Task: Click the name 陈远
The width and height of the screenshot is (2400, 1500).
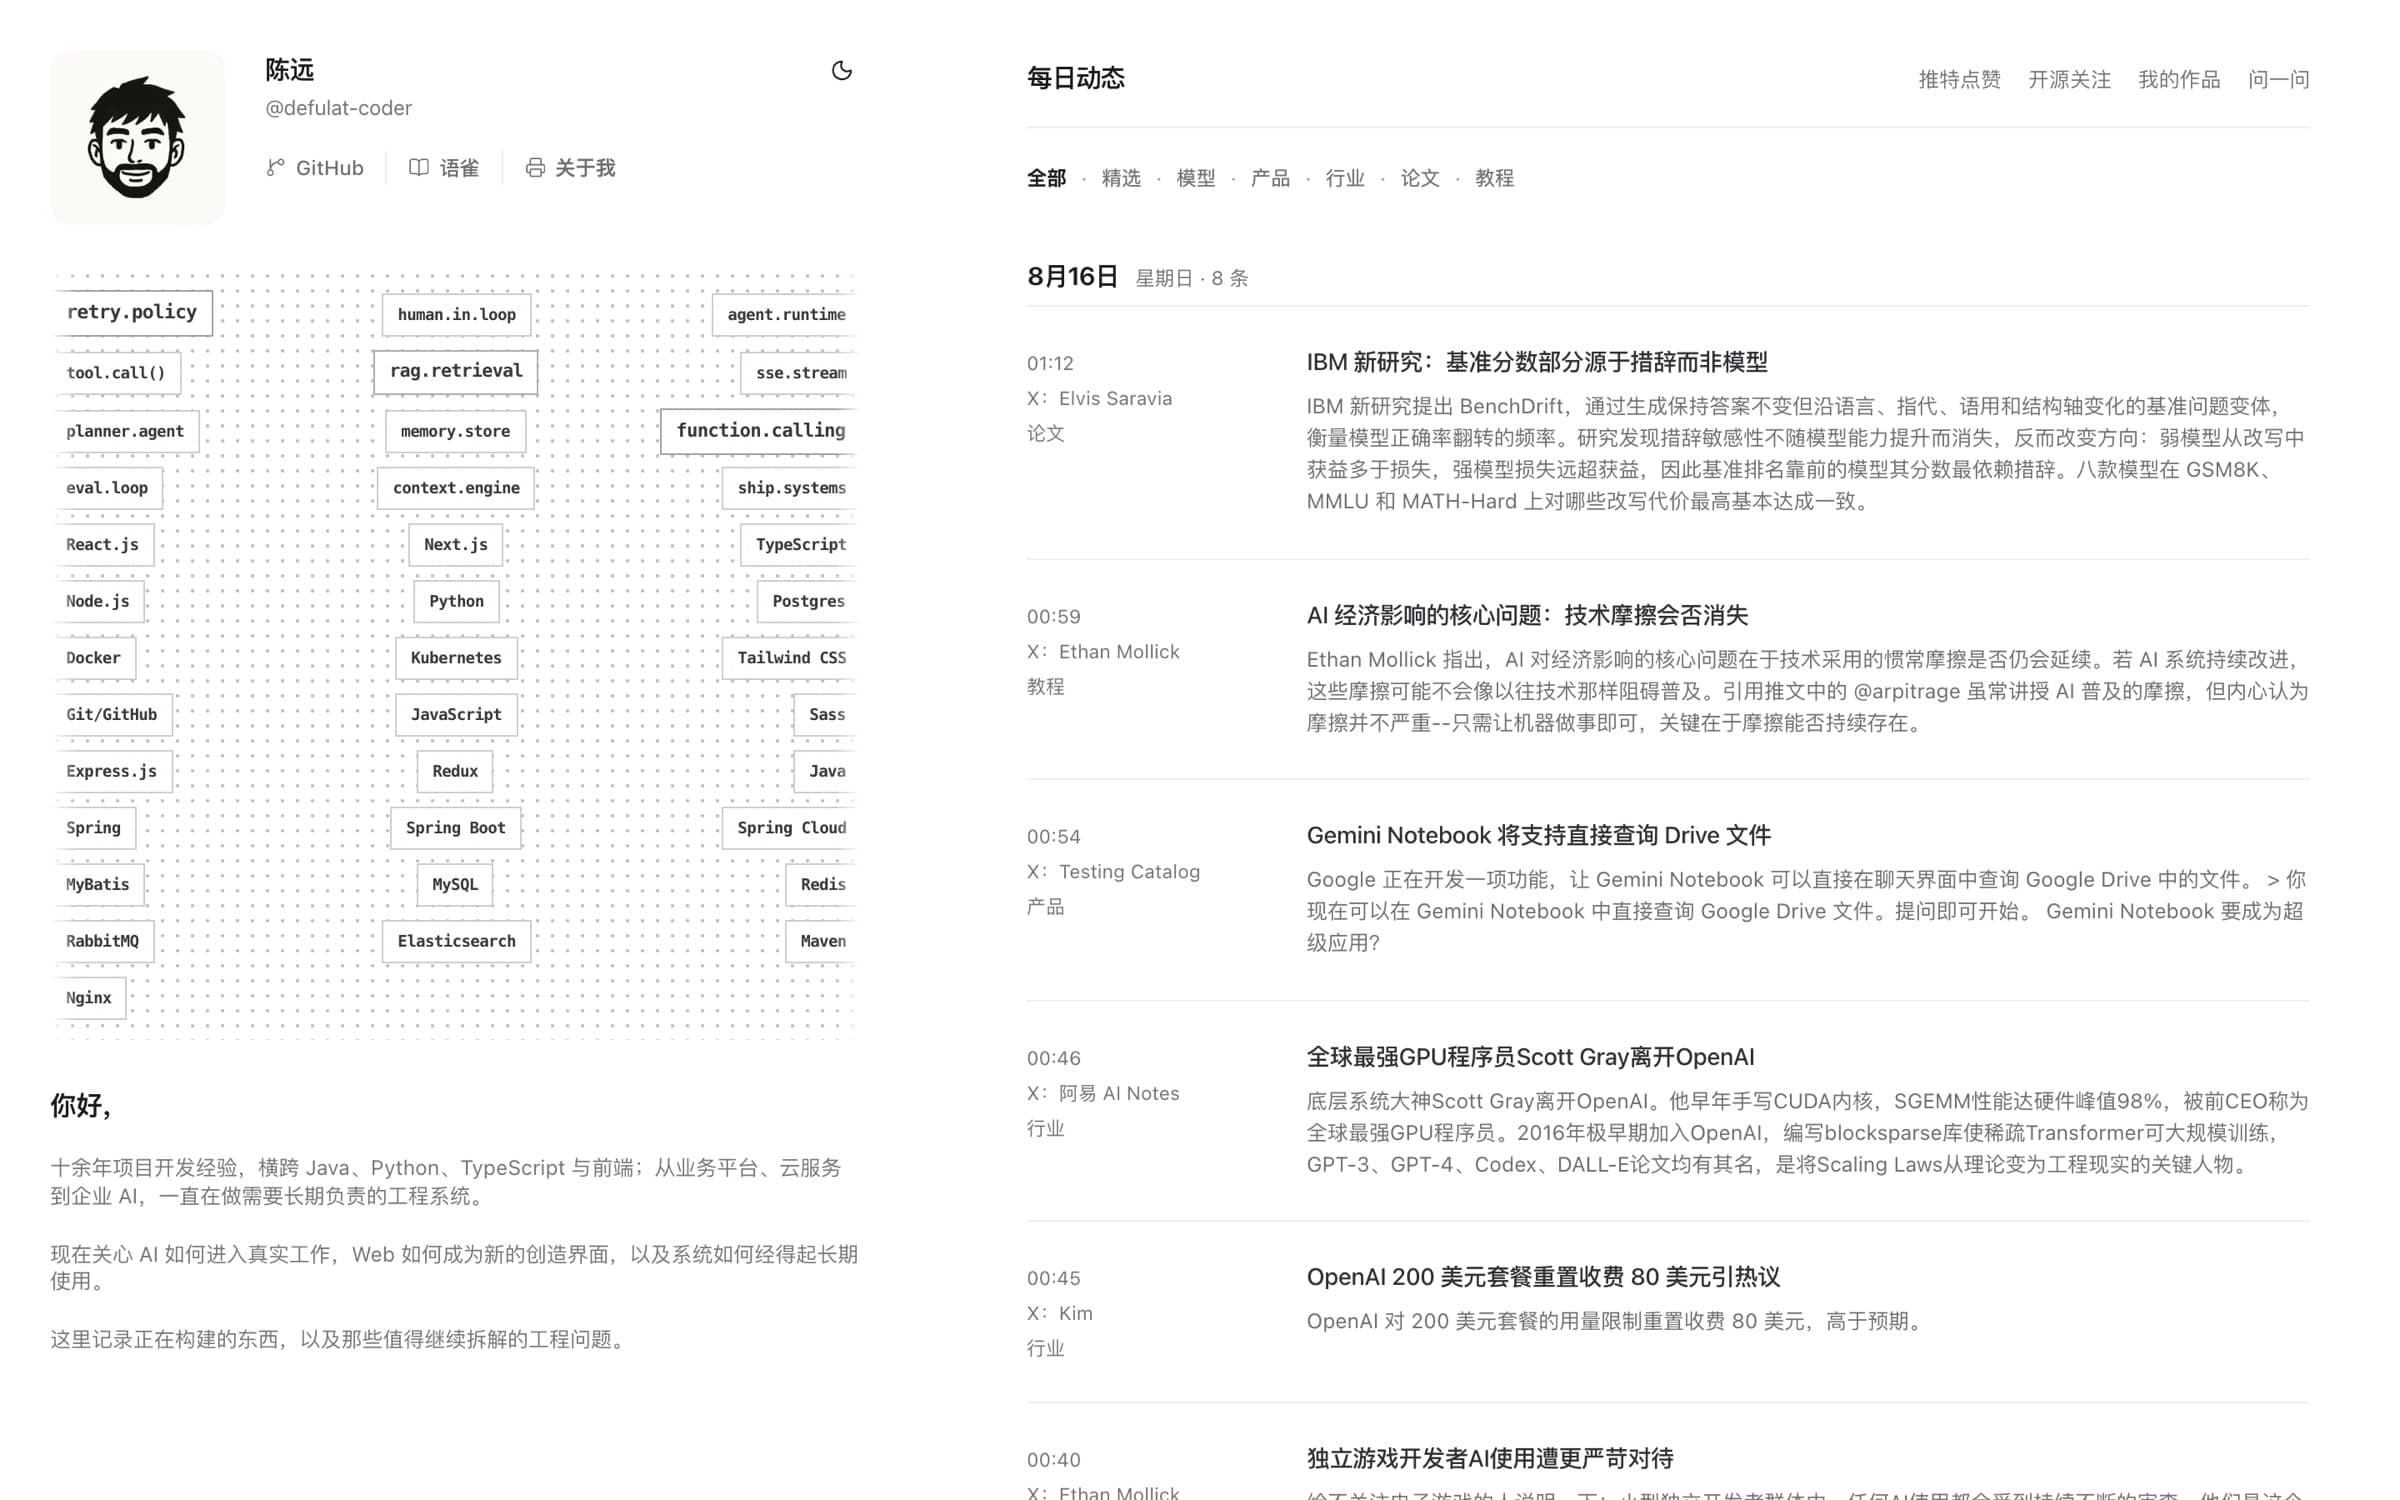Action: [x=290, y=70]
